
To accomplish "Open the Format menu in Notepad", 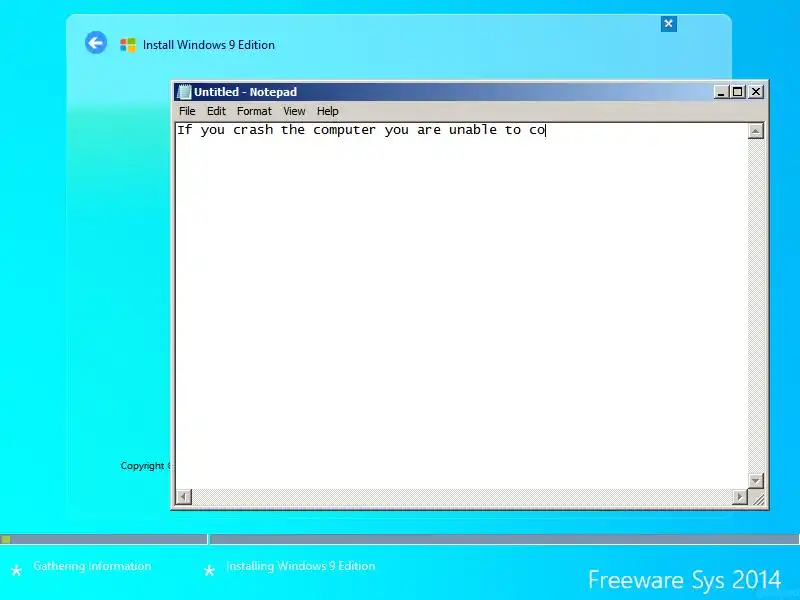I will click(x=254, y=111).
